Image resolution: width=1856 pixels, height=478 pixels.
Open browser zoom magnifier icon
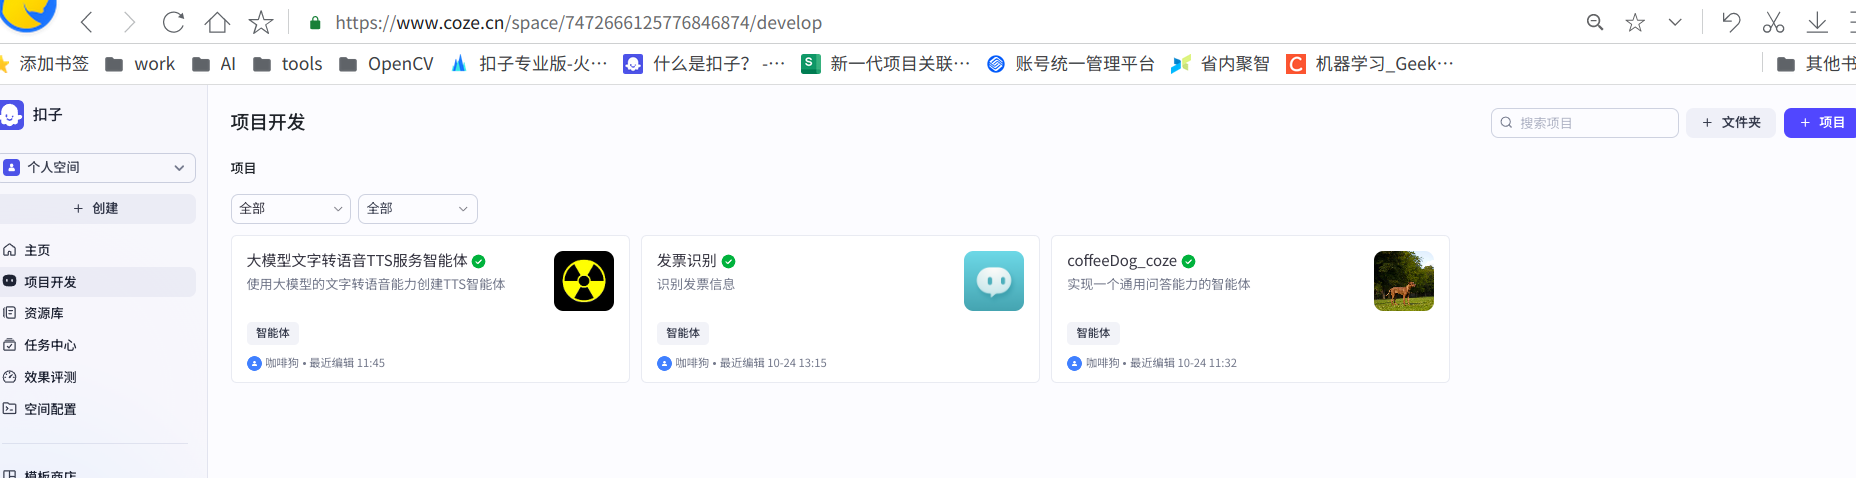(x=1595, y=22)
